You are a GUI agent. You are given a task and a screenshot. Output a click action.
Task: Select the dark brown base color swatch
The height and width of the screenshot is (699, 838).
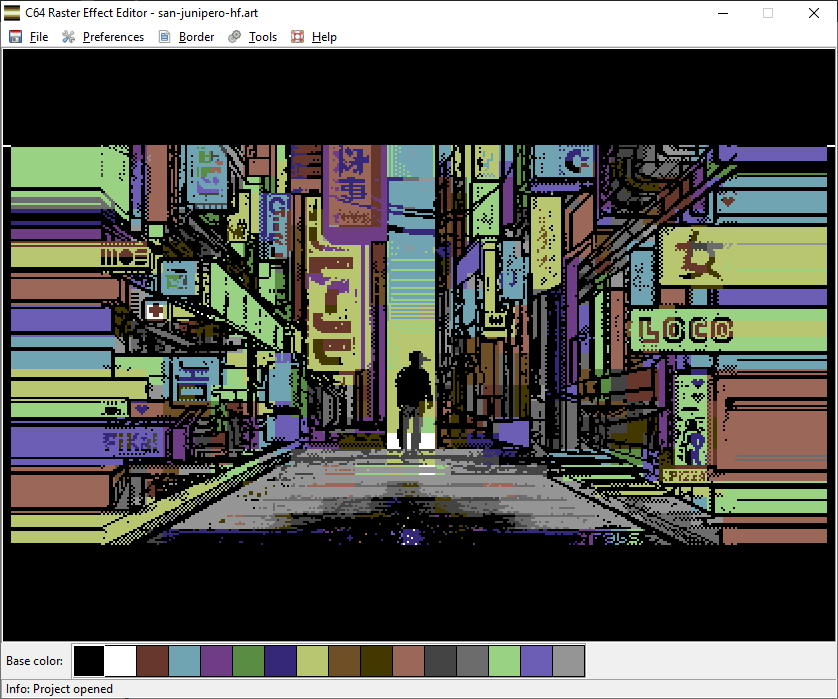(x=377, y=661)
